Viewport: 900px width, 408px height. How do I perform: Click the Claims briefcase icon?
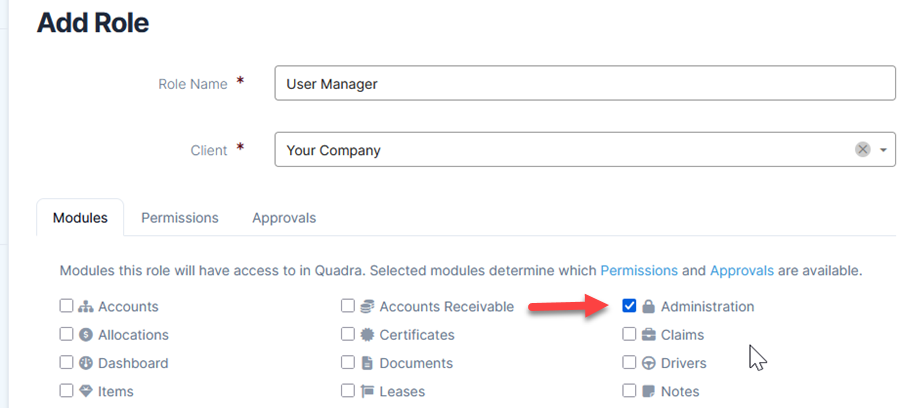pos(649,335)
